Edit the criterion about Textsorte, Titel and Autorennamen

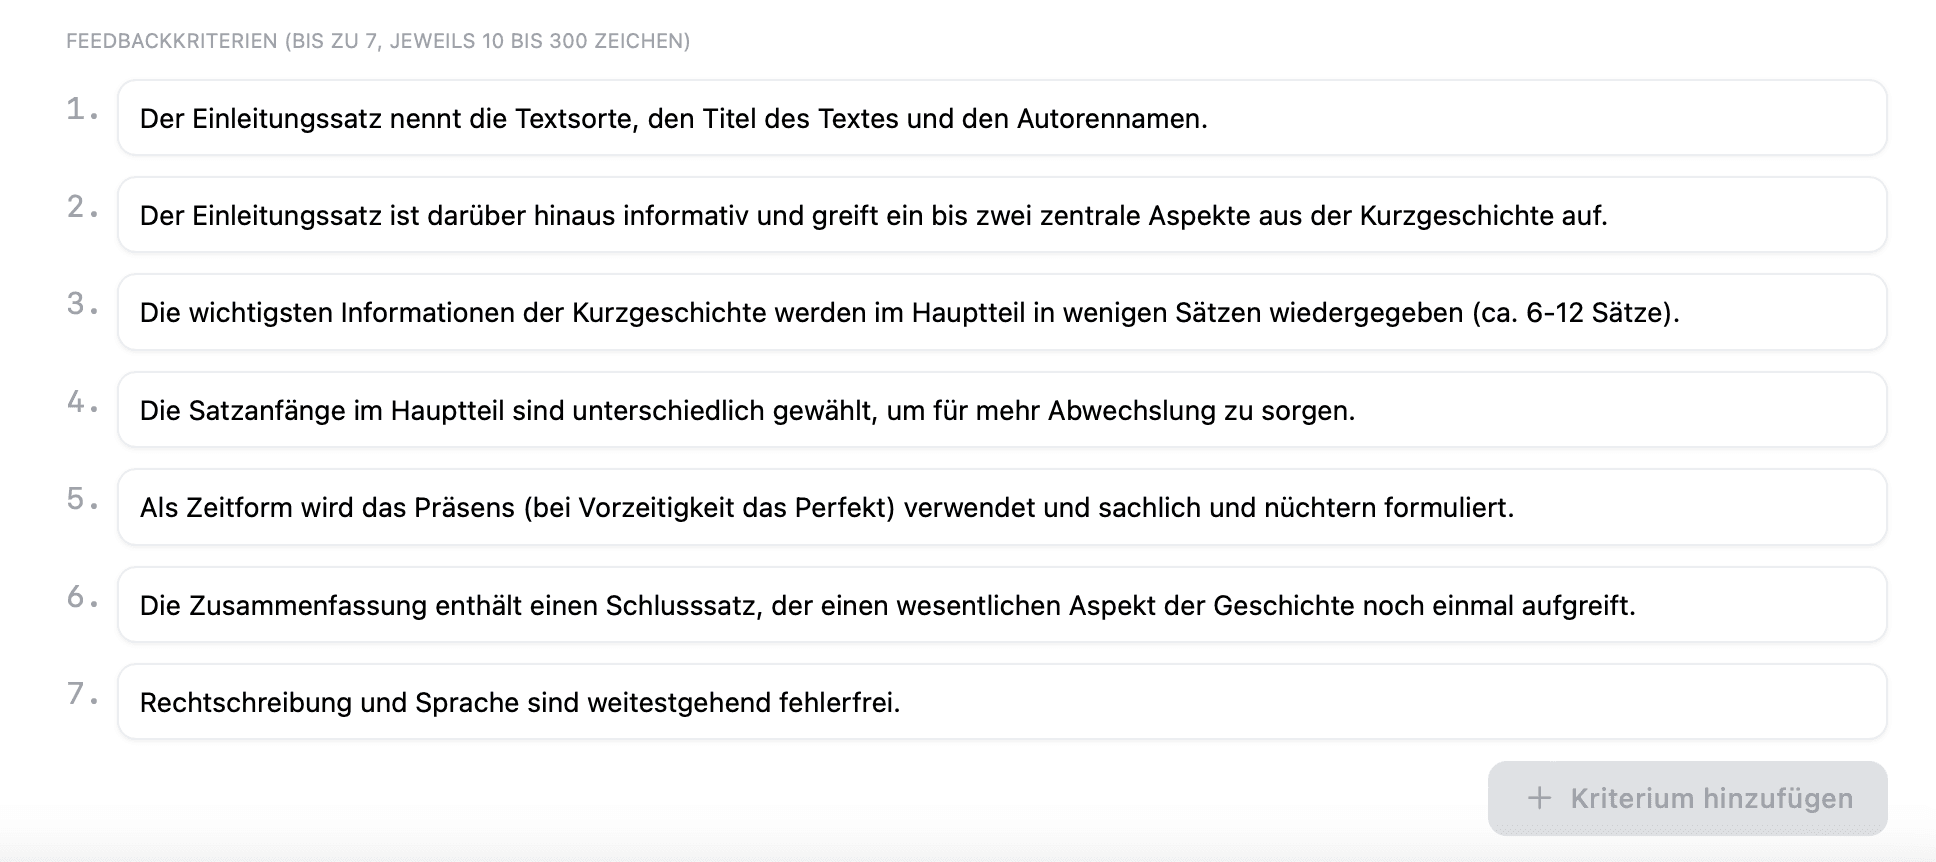point(1000,119)
